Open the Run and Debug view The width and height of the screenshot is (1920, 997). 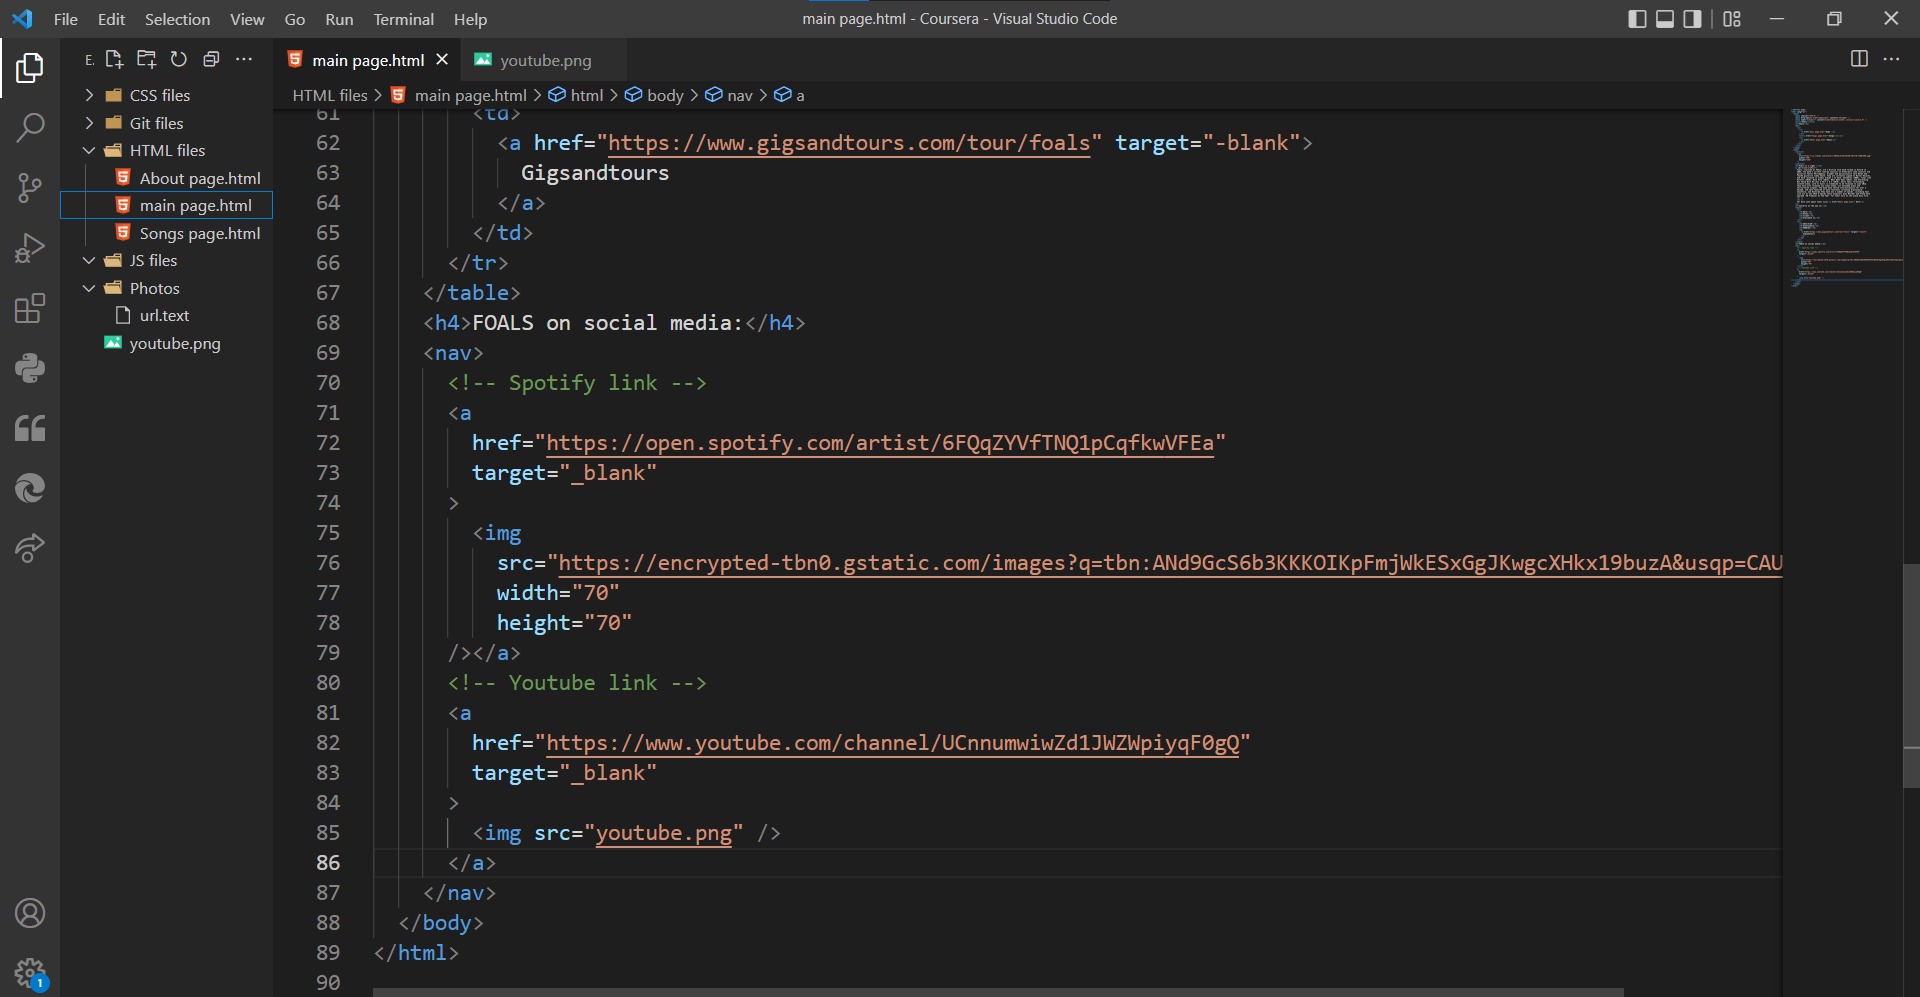pyautogui.click(x=30, y=248)
